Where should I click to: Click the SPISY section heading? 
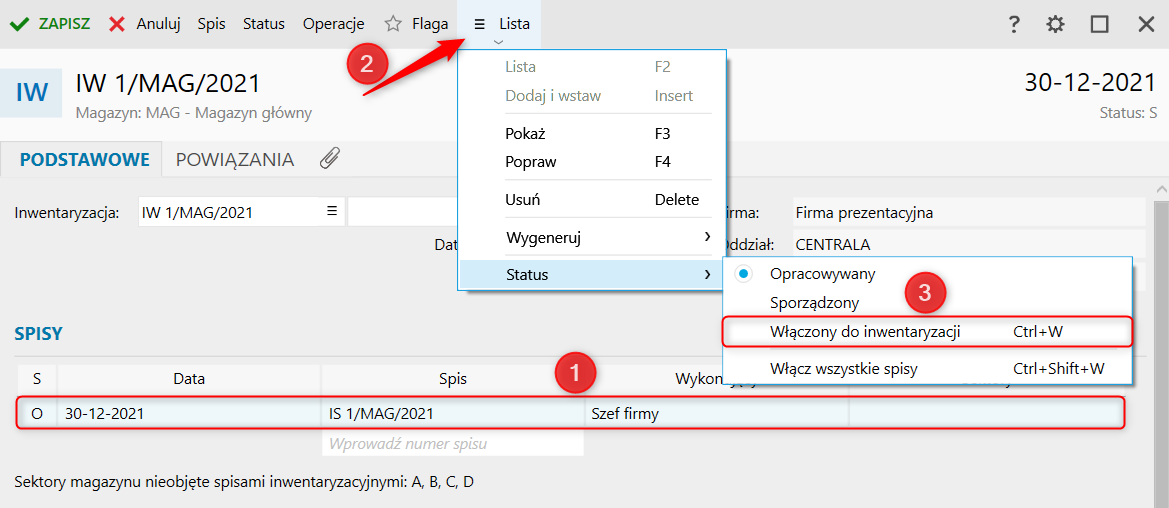tap(38, 334)
